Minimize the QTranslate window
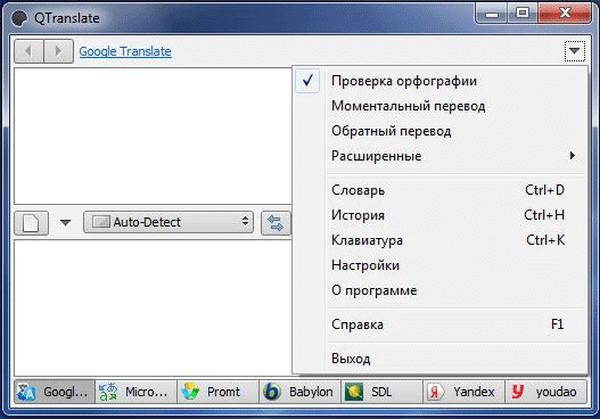600x419 pixels. 492,13
